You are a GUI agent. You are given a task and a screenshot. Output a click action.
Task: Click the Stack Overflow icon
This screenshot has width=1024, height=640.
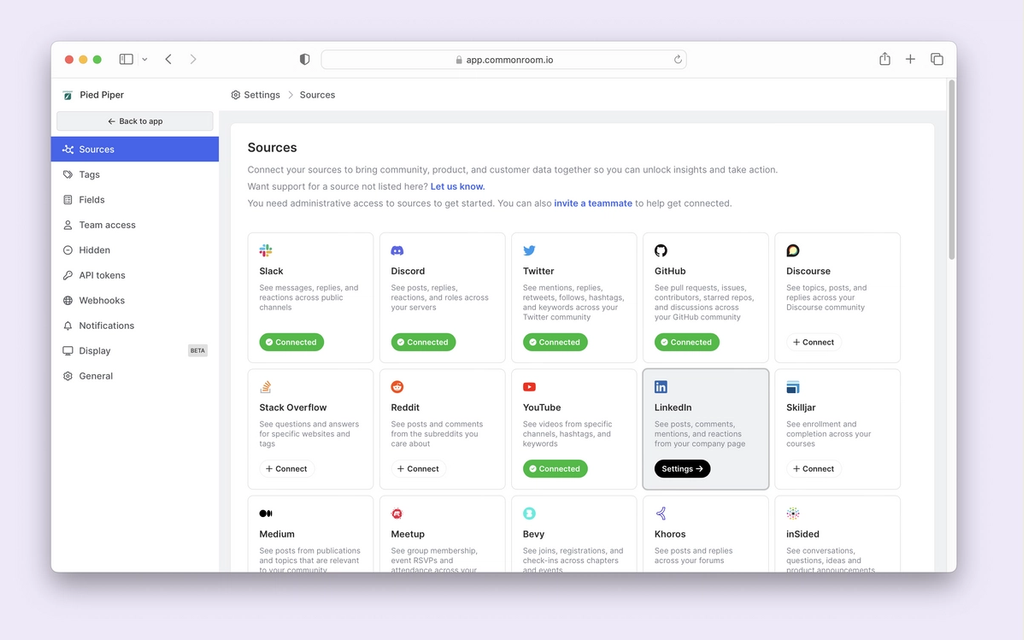coord(265,387)
